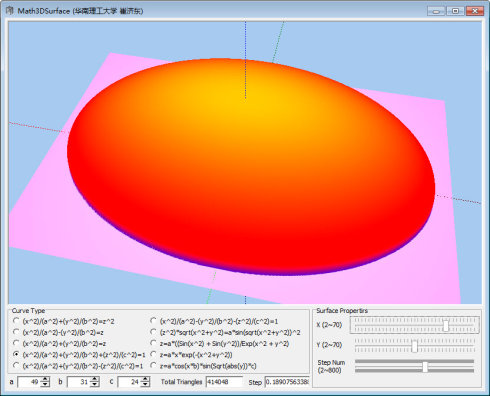The height and width of the screenshot is (396, 490).
Task: Click the Step value field
Action: tap(287, 382)
